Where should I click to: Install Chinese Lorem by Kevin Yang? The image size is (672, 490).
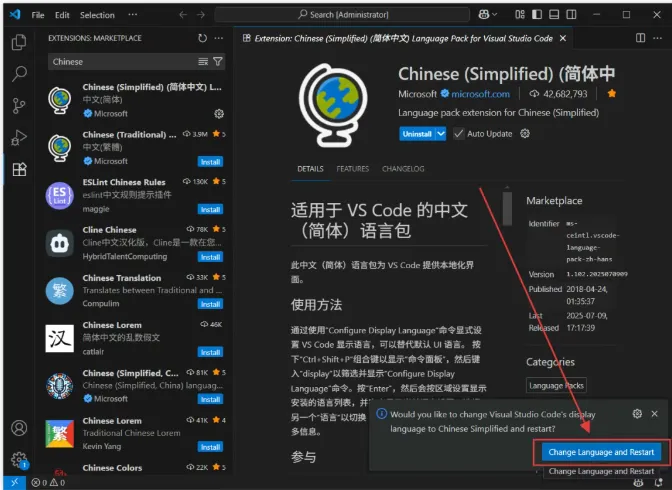210,447
